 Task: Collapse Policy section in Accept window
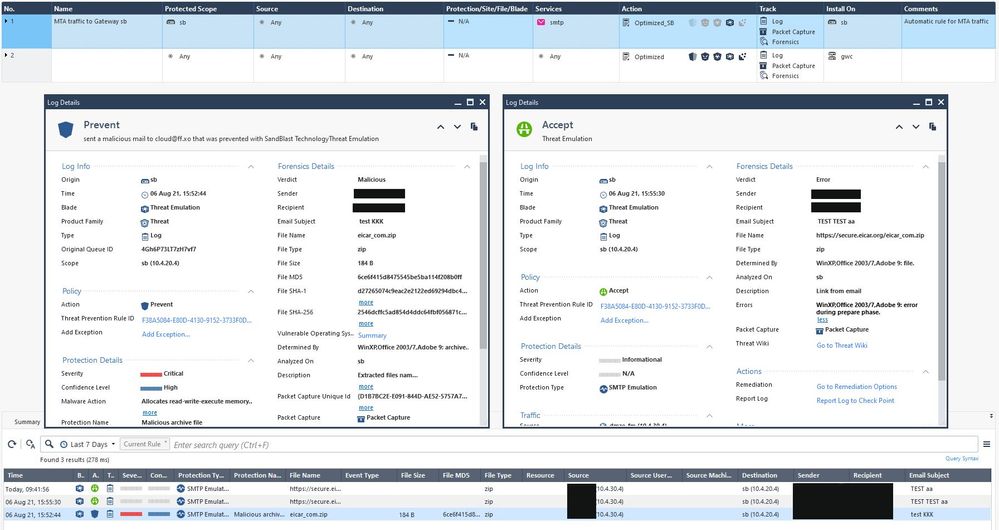[x=709, y=277]
